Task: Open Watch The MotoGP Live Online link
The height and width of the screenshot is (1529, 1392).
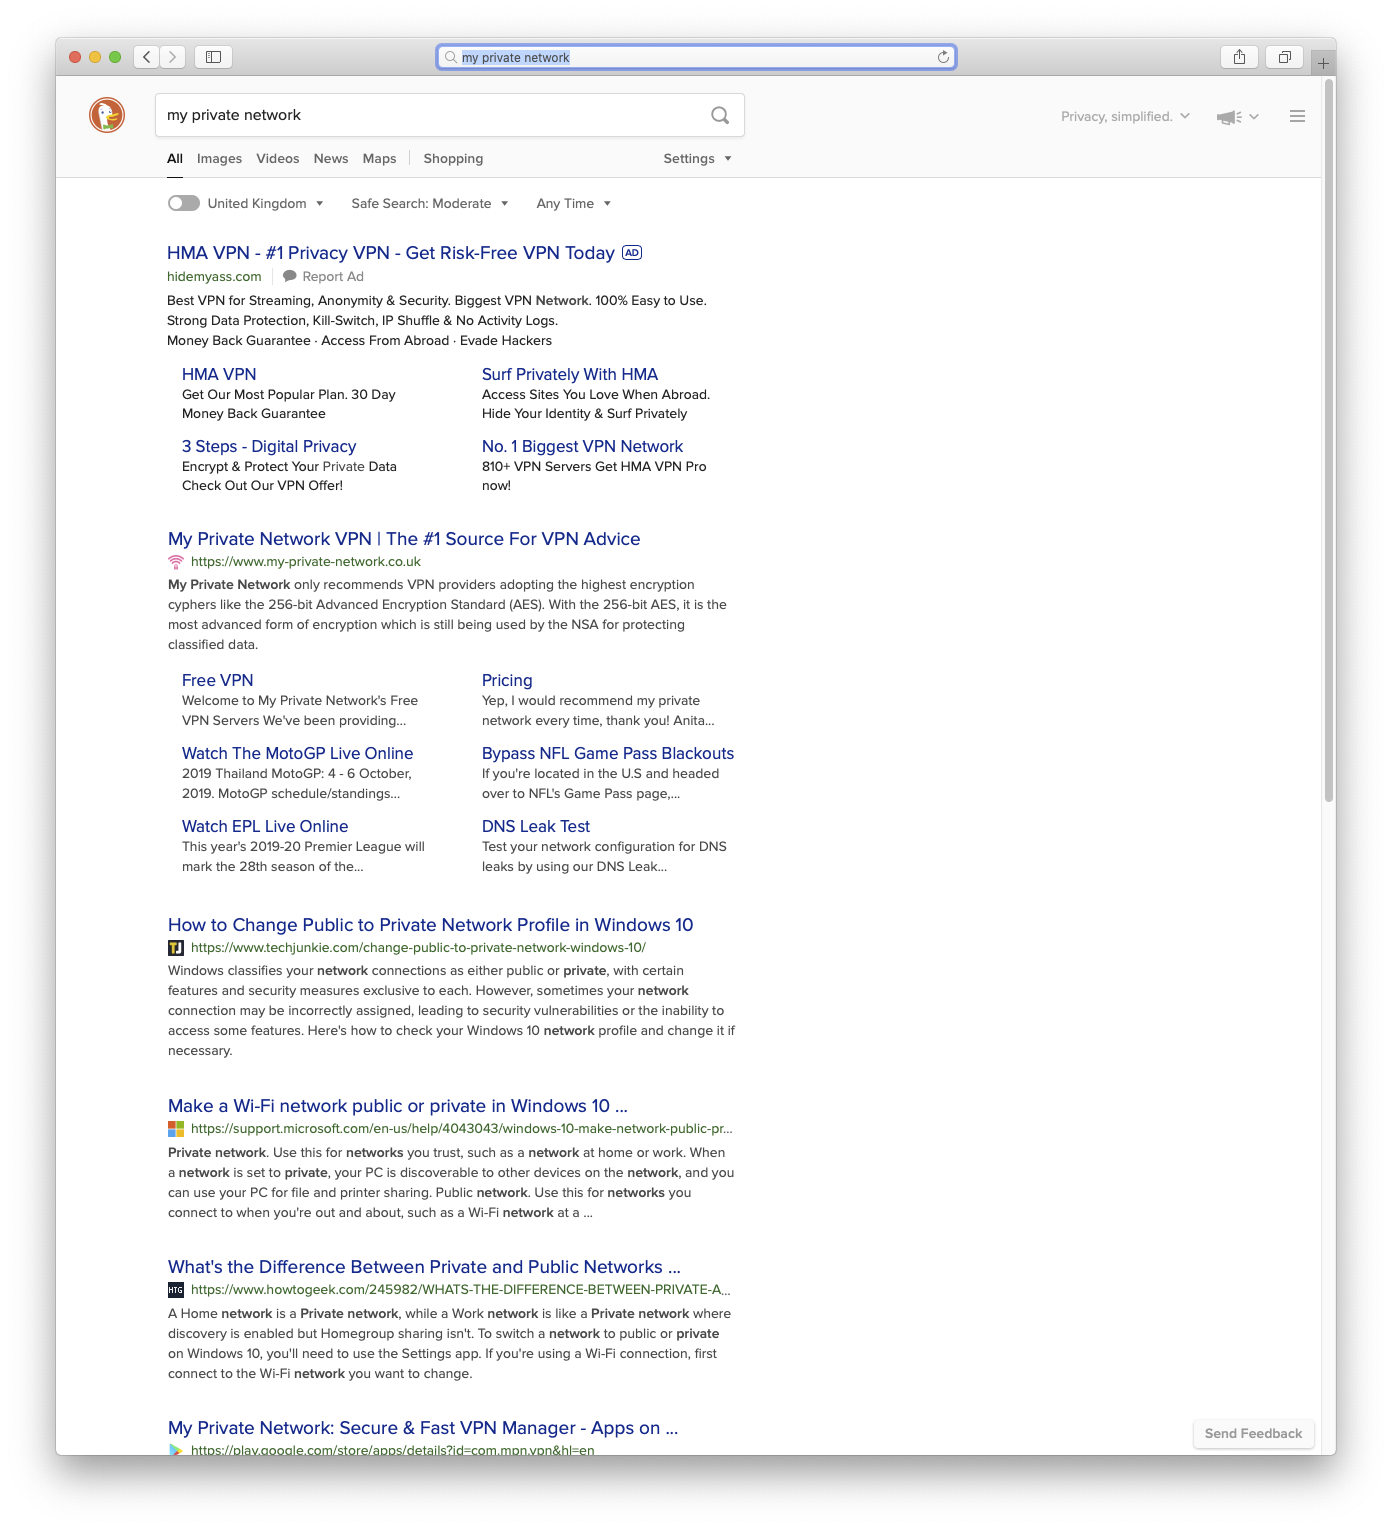Action: (297, 753)
